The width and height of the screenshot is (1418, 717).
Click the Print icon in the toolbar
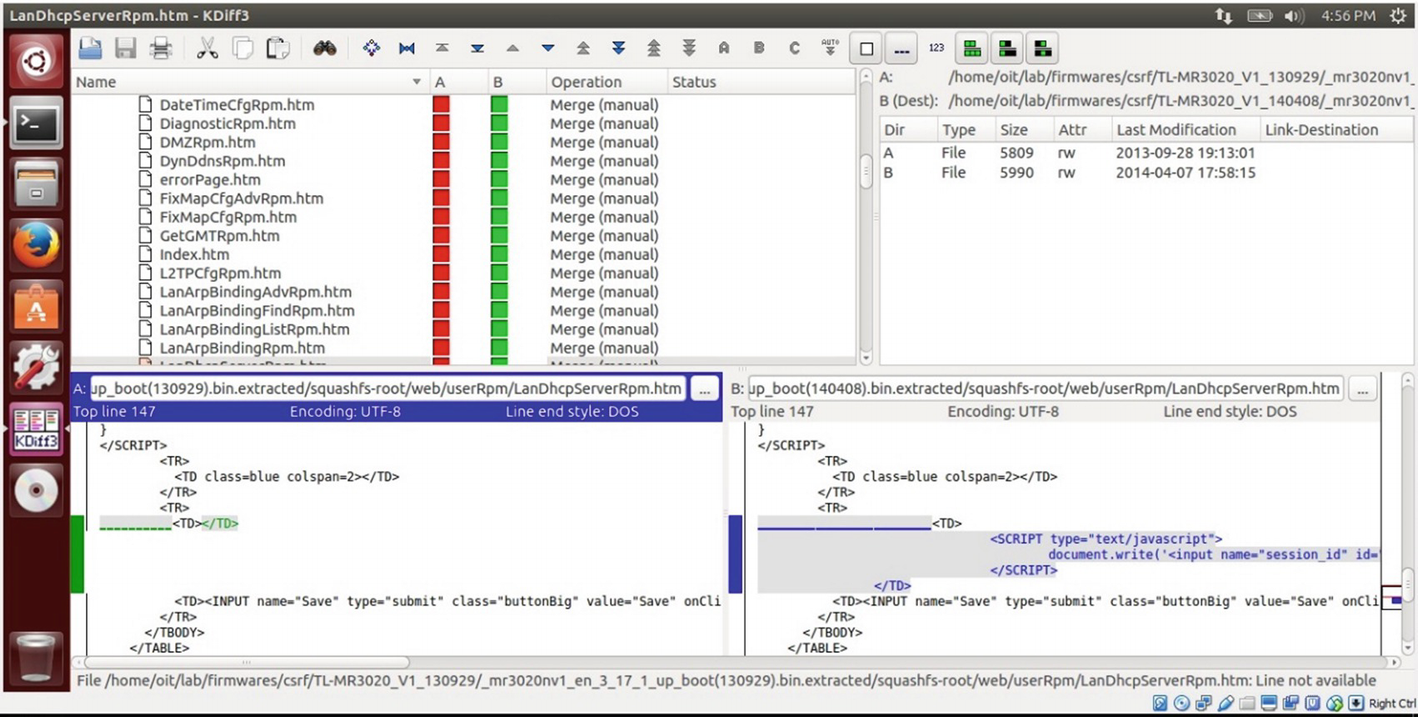[160, 48]
